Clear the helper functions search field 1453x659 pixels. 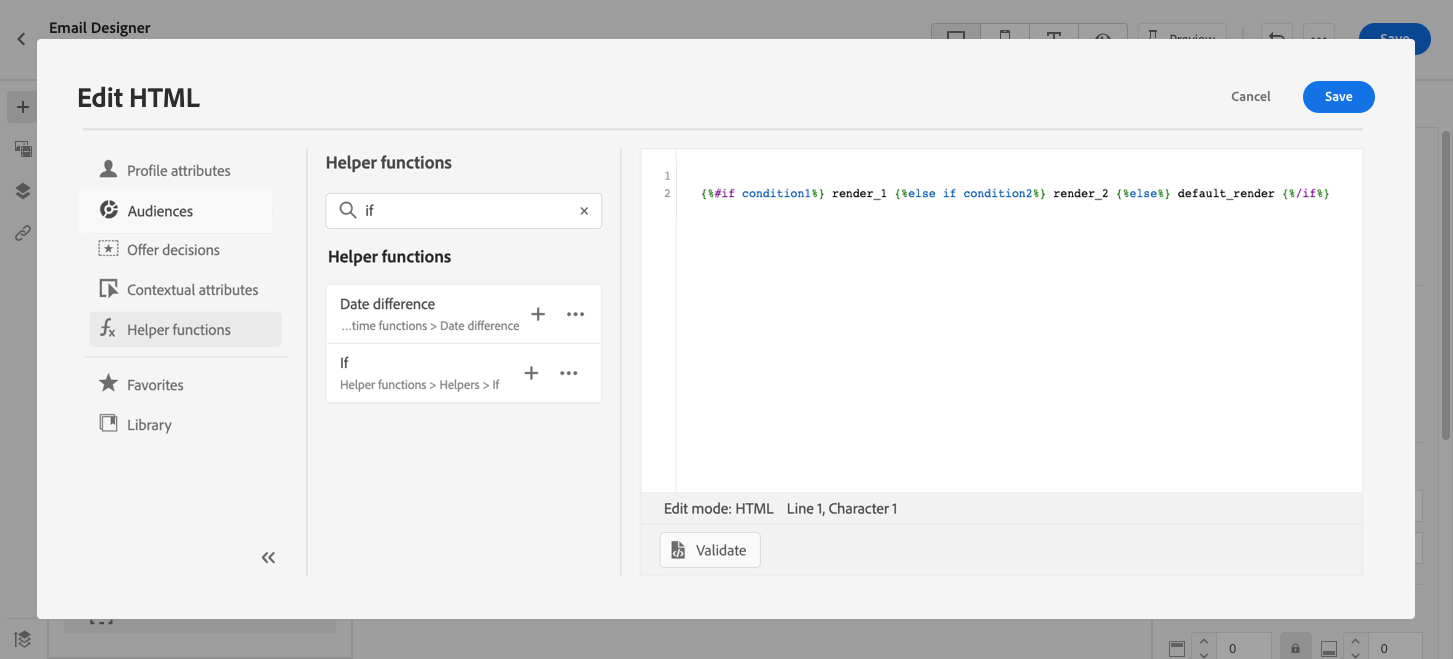click(x=584, y=211)
